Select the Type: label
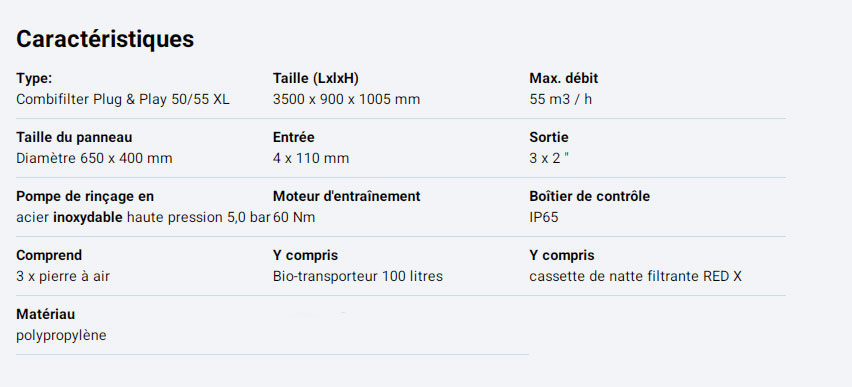Image resolution: width=852 pixels, height=387 pixels. tap(34, 78)
